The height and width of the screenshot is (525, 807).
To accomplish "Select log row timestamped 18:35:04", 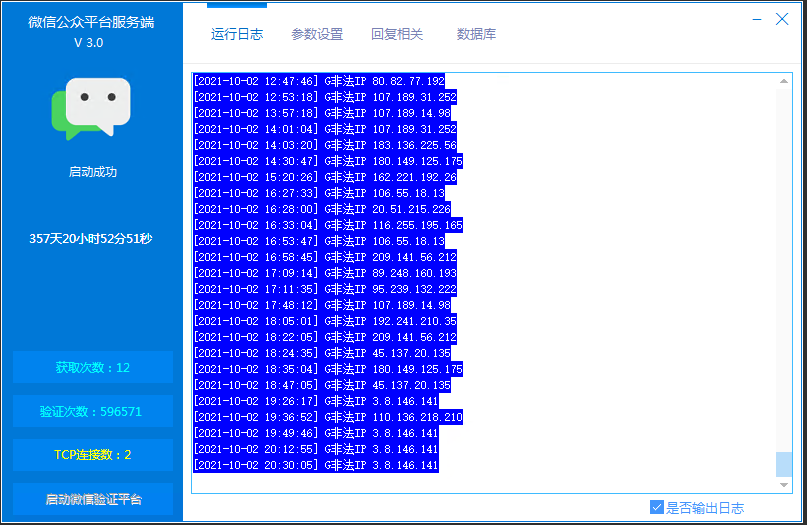I will click(328, 369).
